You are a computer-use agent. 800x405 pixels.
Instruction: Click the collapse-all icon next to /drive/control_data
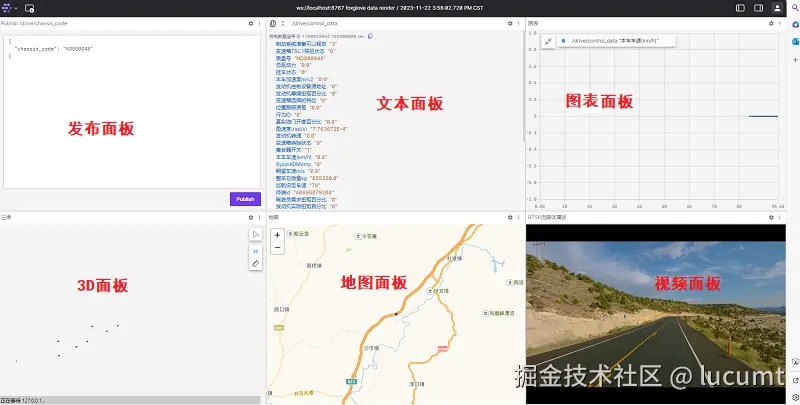click(283, 23)
